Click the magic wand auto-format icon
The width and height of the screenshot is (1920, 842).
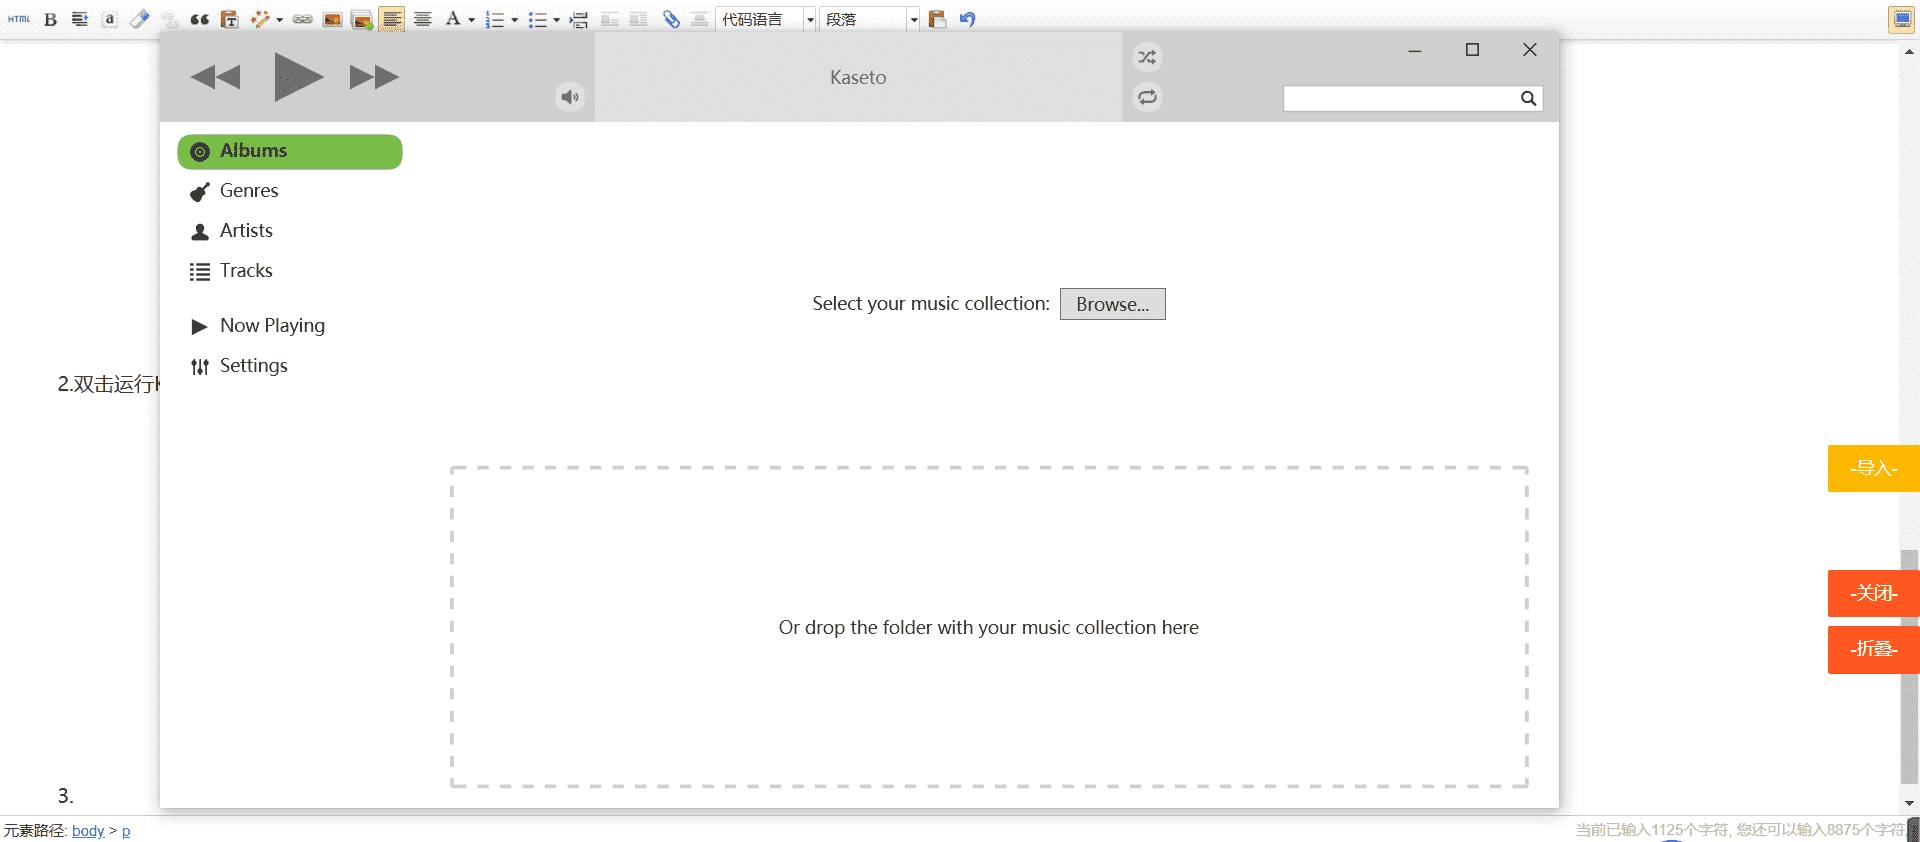pos(260,19)
